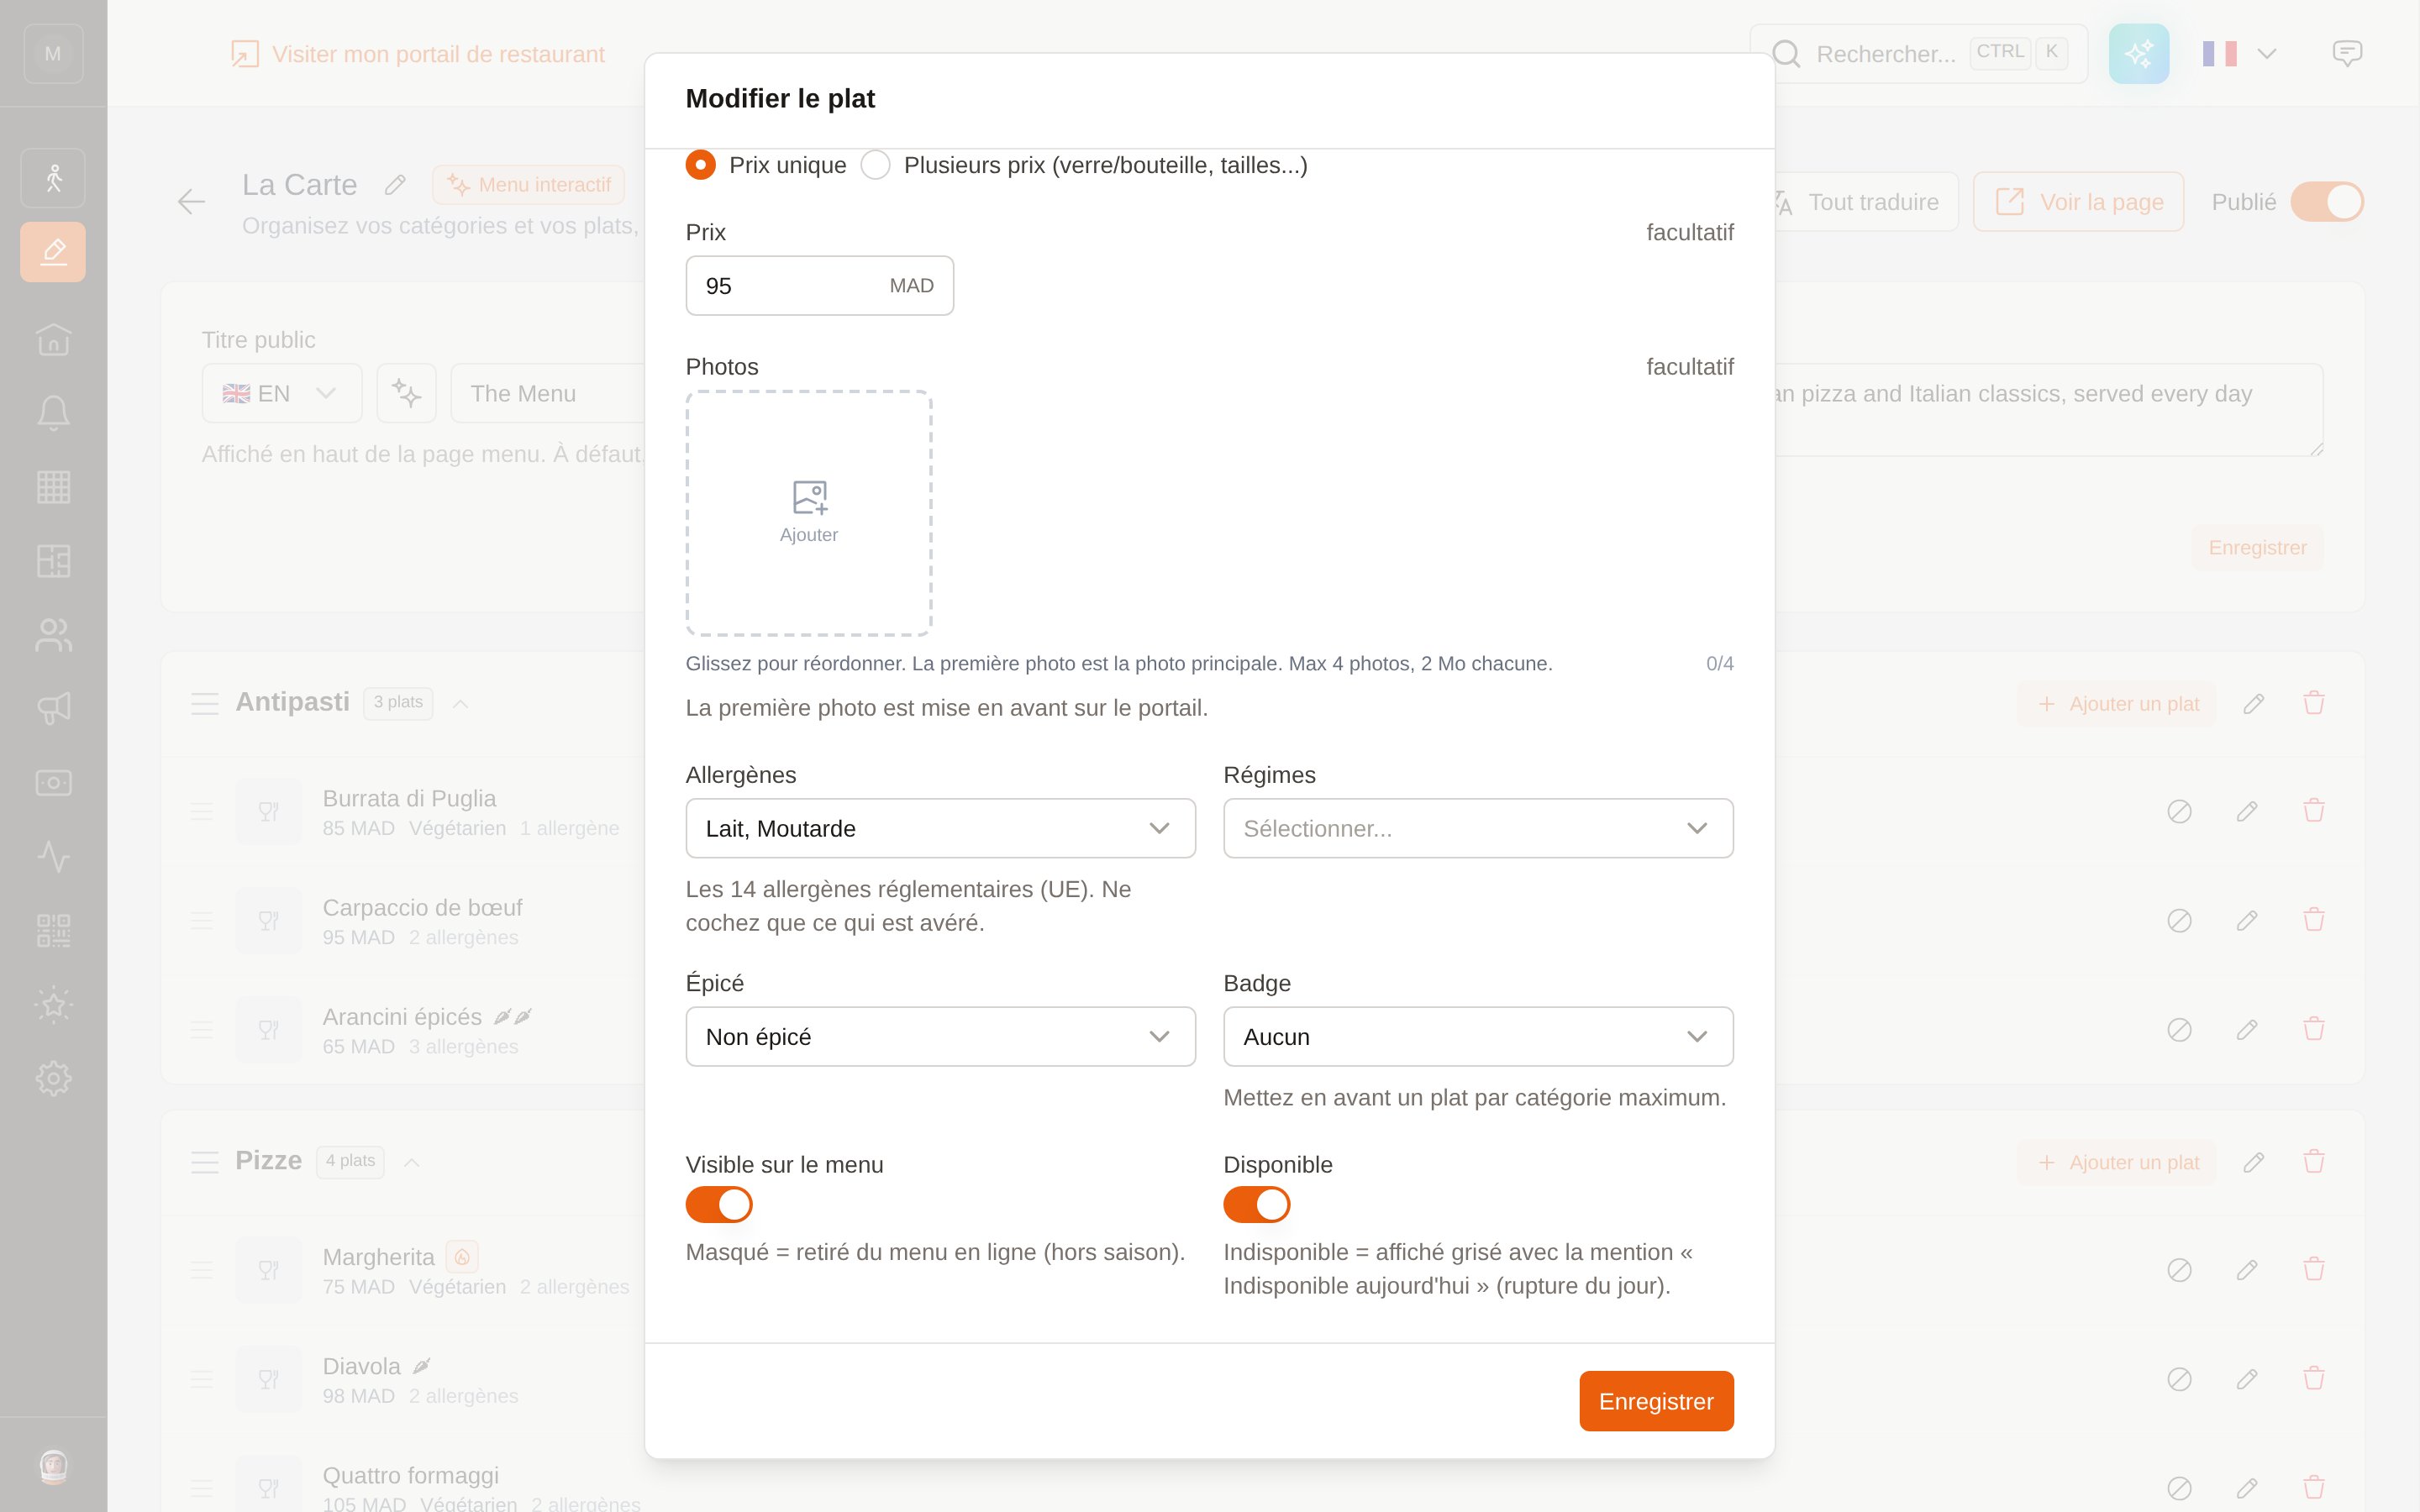Click the orange Enregistrer button in dialog
Viewport: 2420px width, 1512px height.
coord(1656,1401)
